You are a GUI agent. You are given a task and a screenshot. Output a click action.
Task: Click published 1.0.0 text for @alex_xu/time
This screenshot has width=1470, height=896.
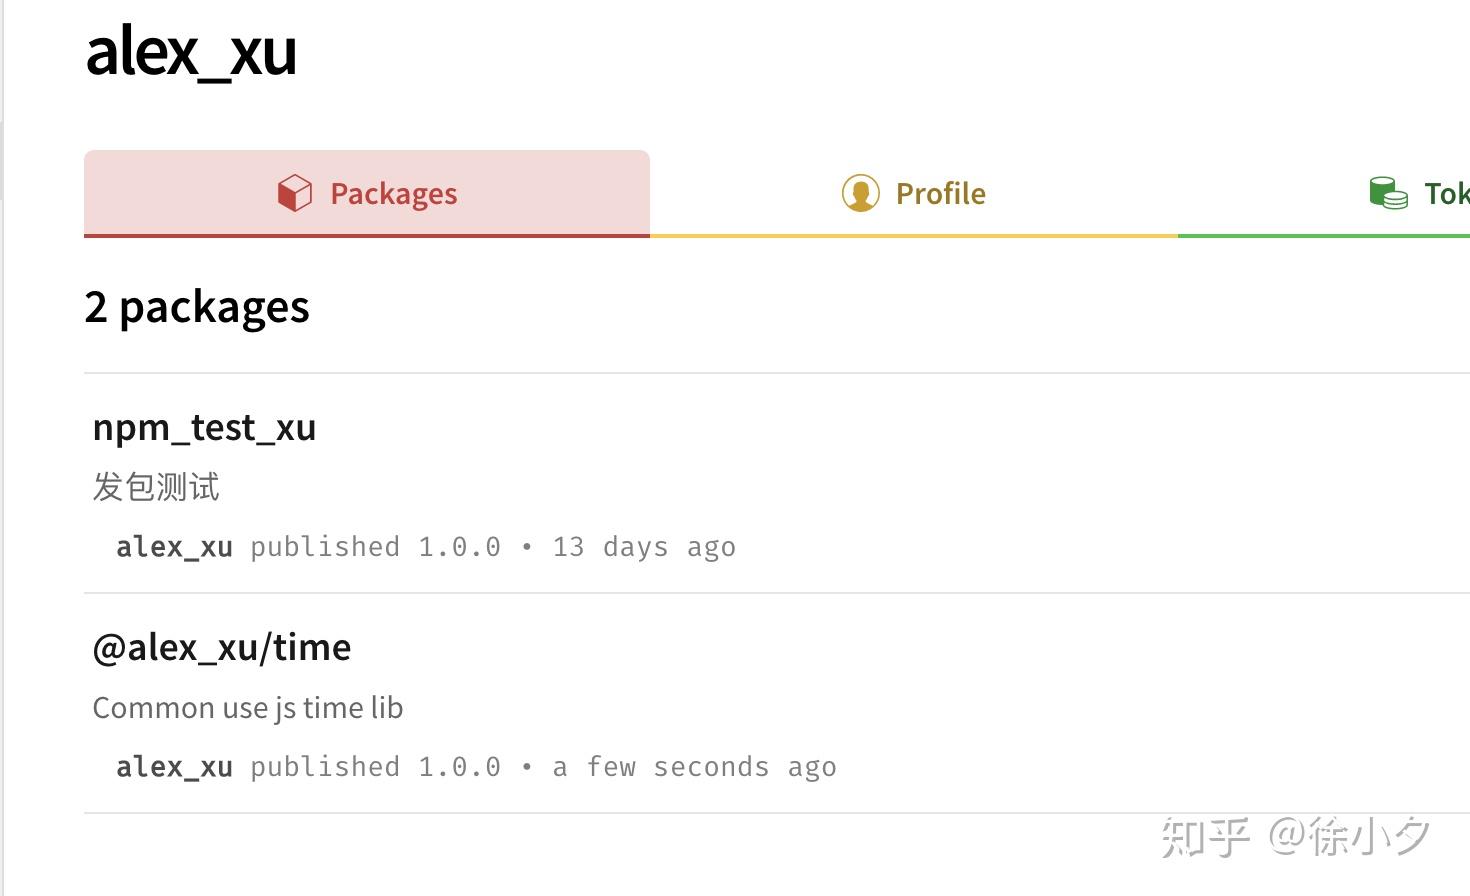tap(375, 767)
